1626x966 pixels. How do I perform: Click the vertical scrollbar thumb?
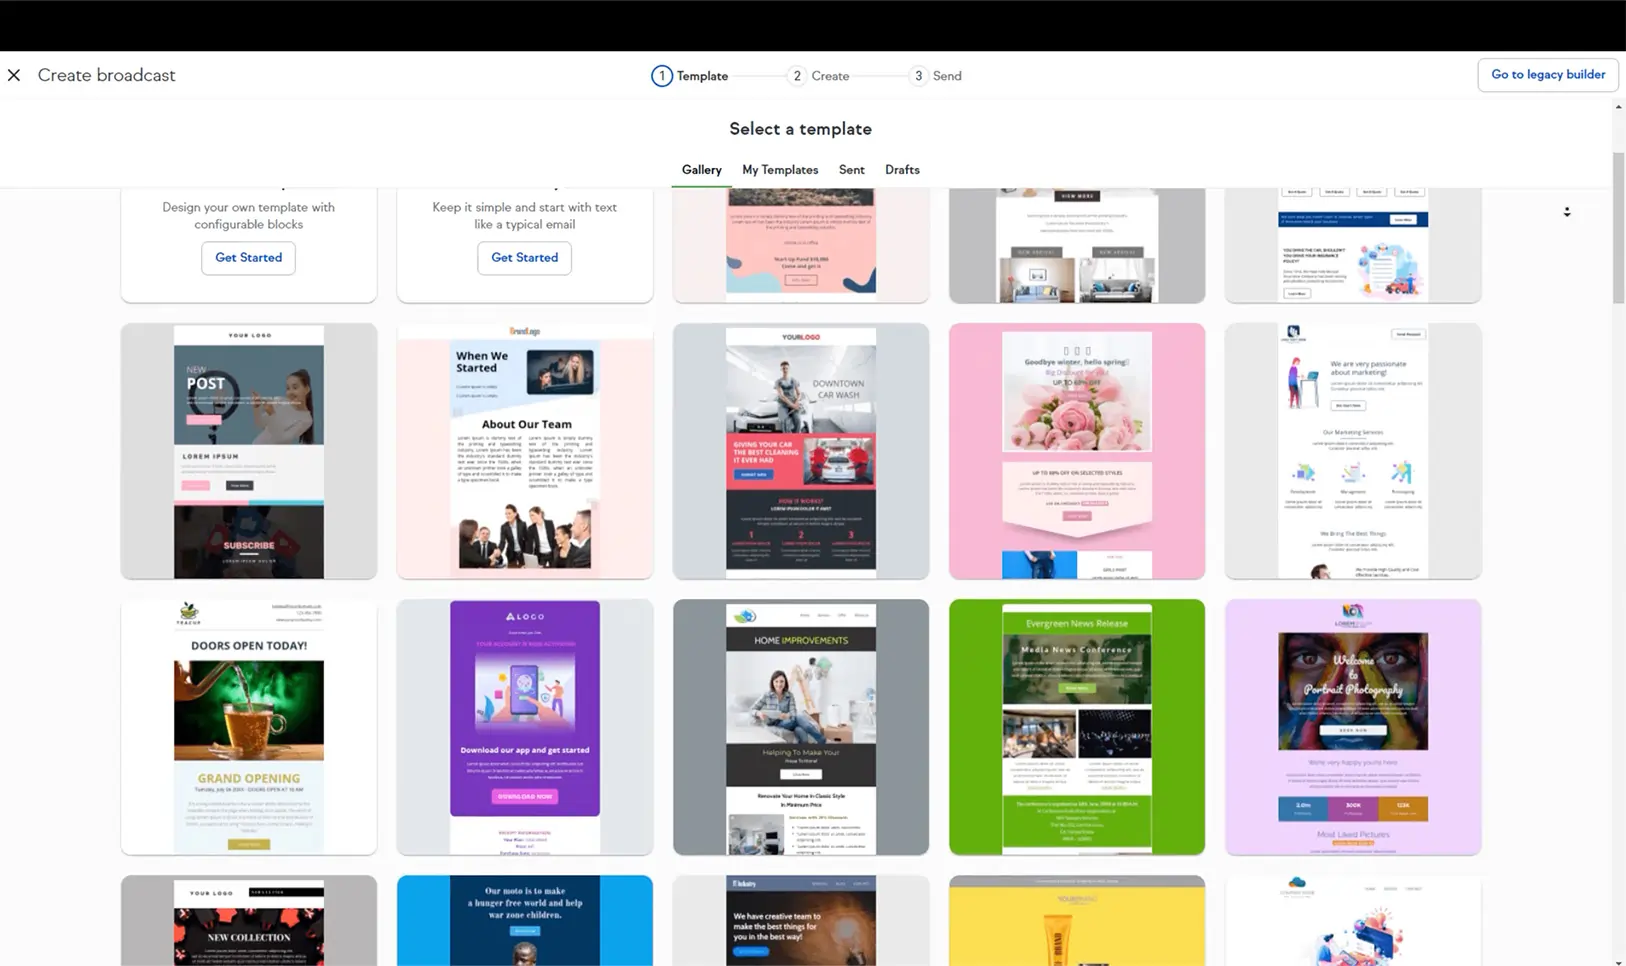1618,228
